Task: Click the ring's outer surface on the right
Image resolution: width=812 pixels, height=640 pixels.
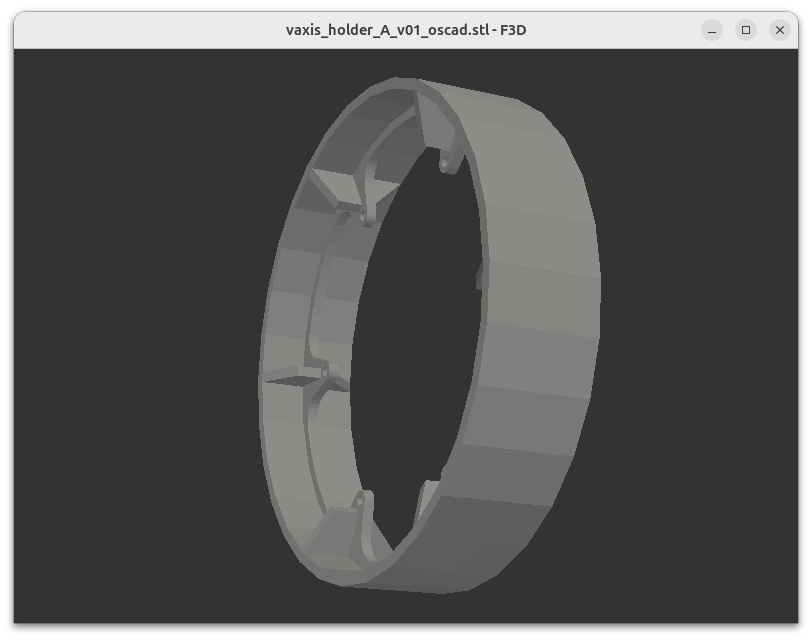Action: tap(540, 300)
